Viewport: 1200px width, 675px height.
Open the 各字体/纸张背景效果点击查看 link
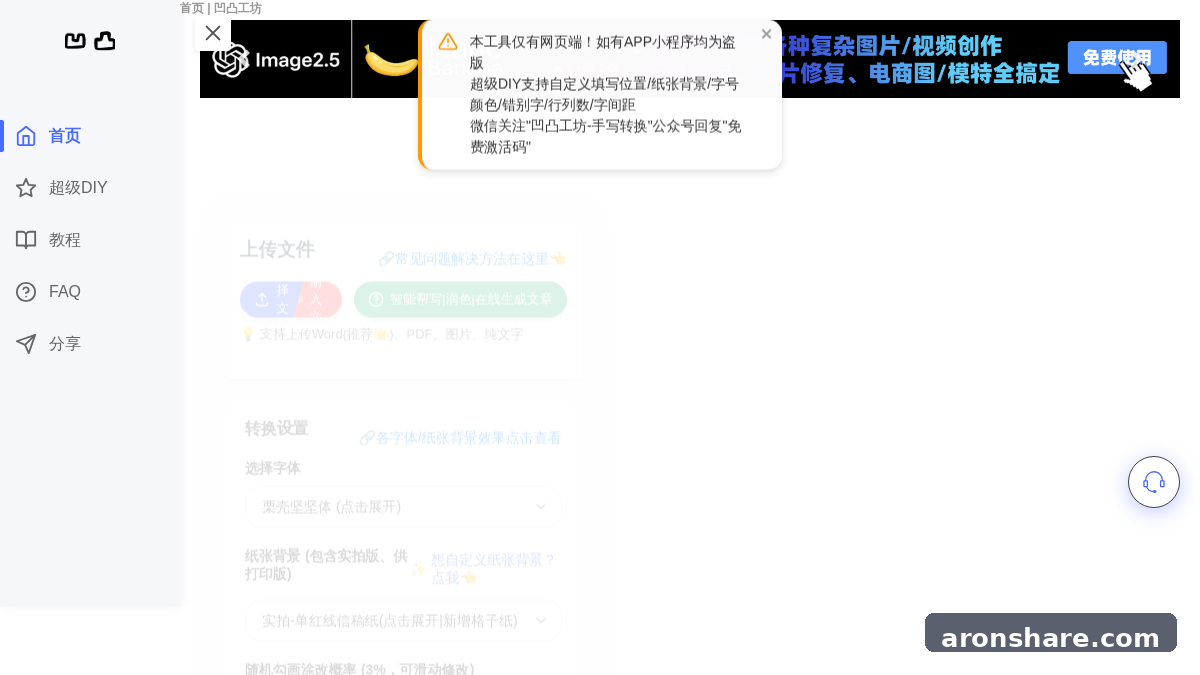point(460,438)
